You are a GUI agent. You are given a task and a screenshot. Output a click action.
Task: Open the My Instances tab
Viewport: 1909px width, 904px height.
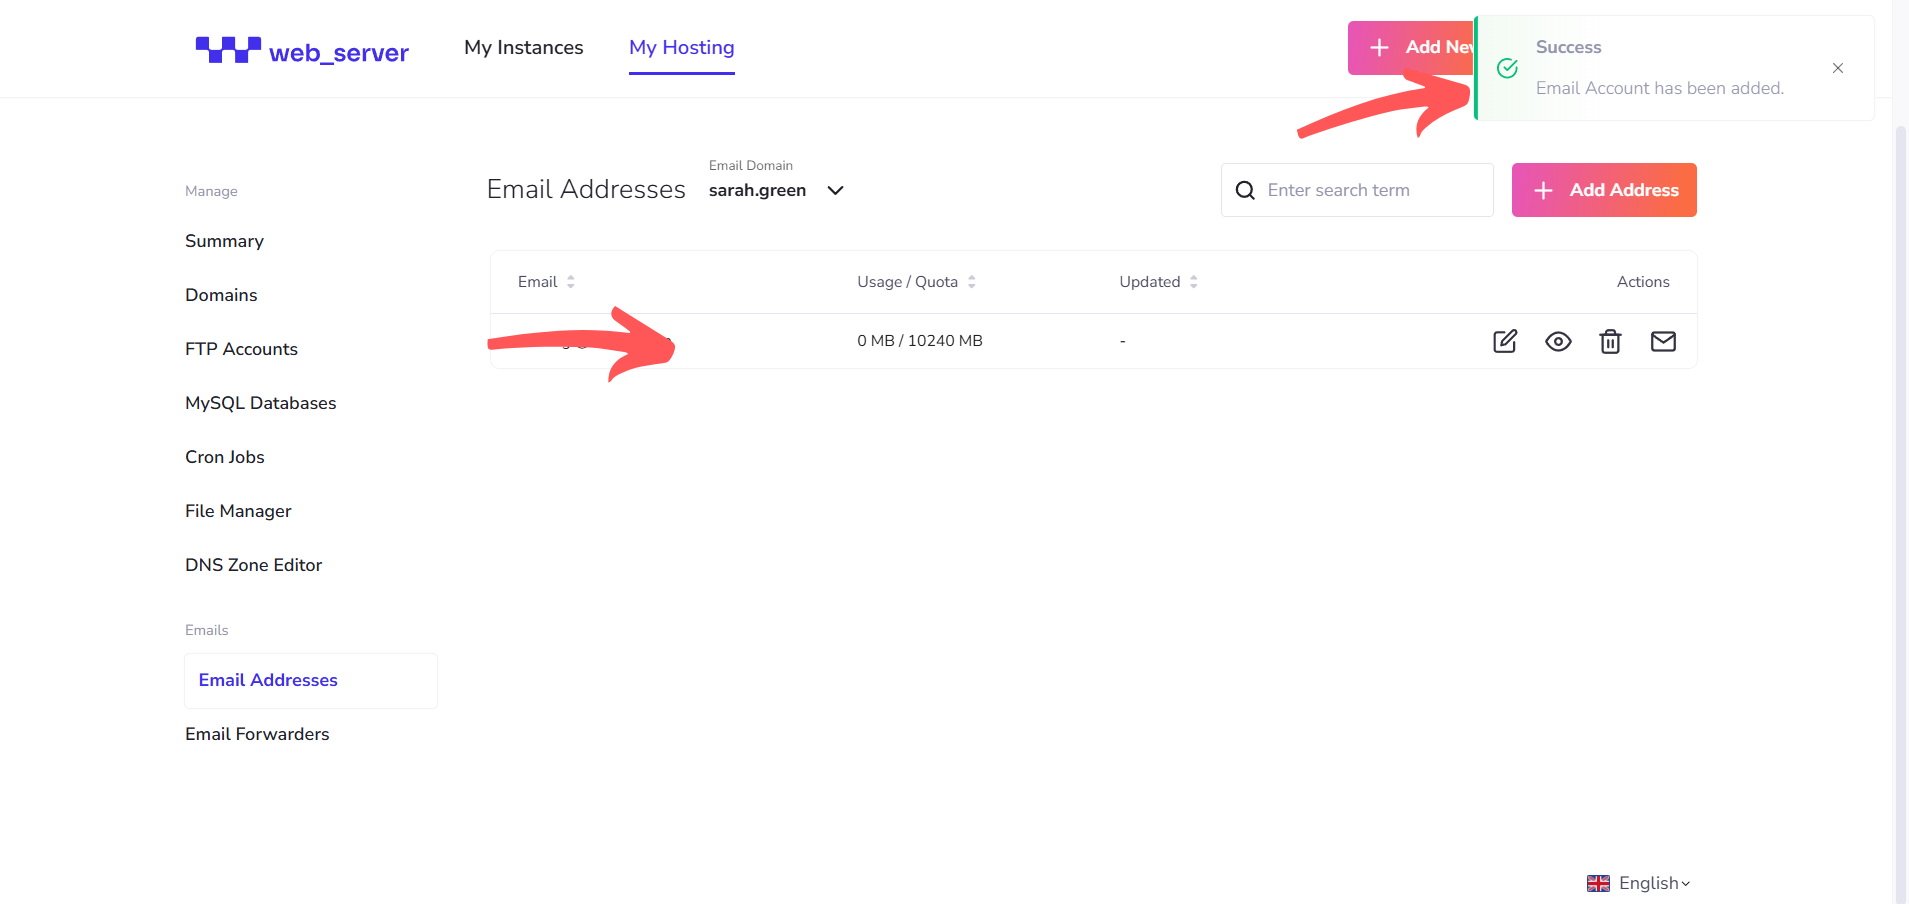click(x=524, y=47)
